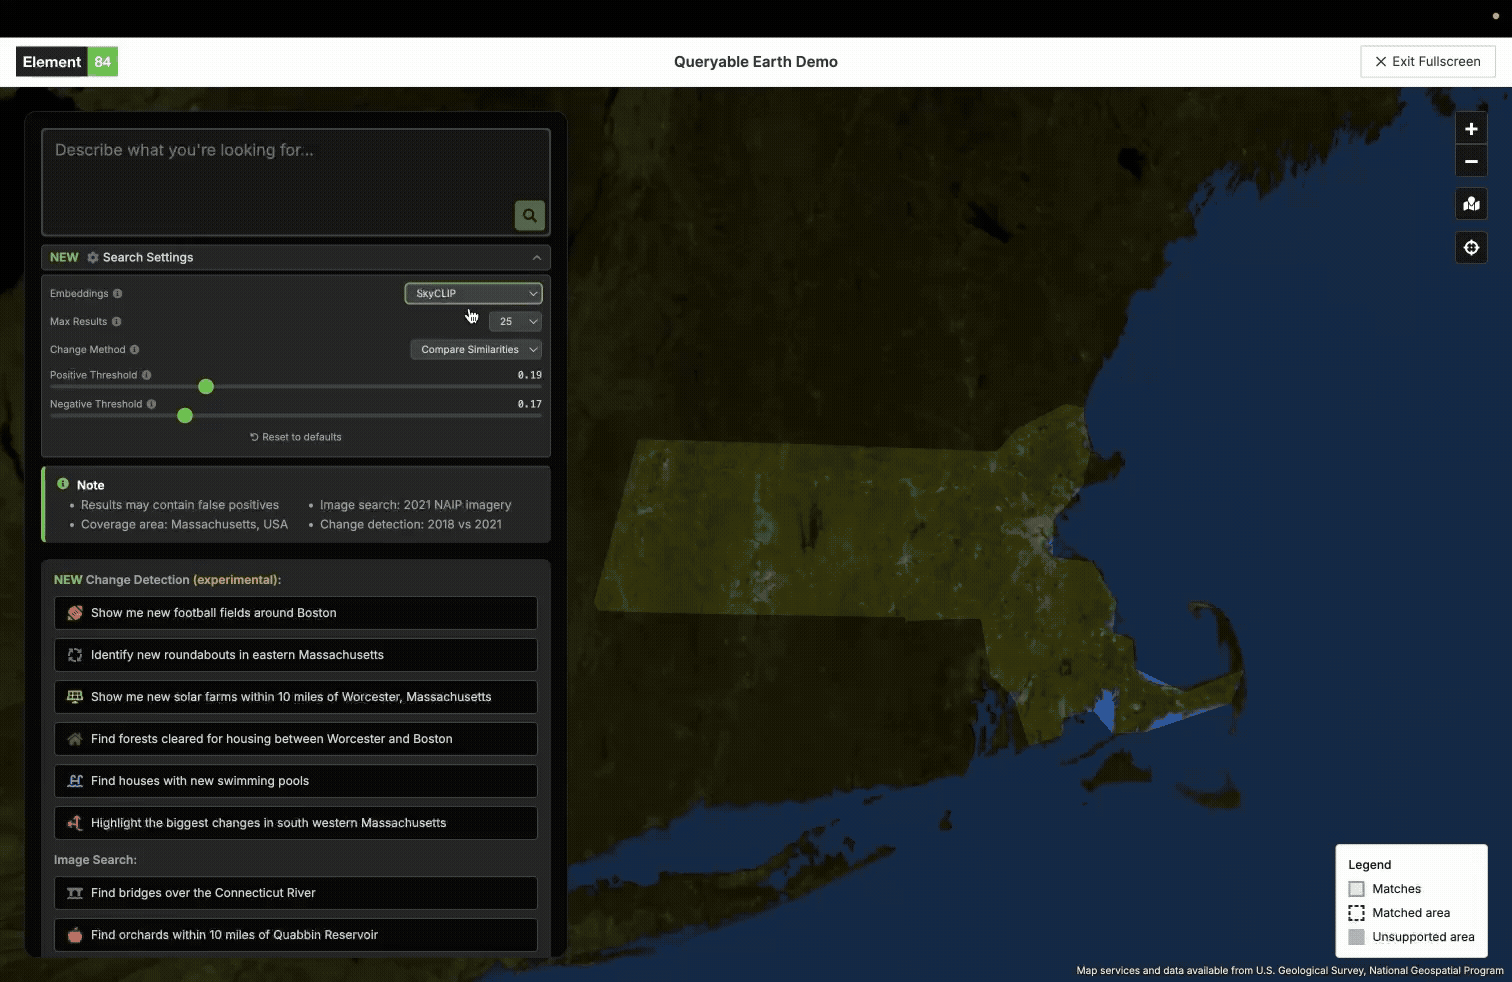1512x982 pixels.
Task: Open the Max Results dropdown
Action: [x=515, y=322]
